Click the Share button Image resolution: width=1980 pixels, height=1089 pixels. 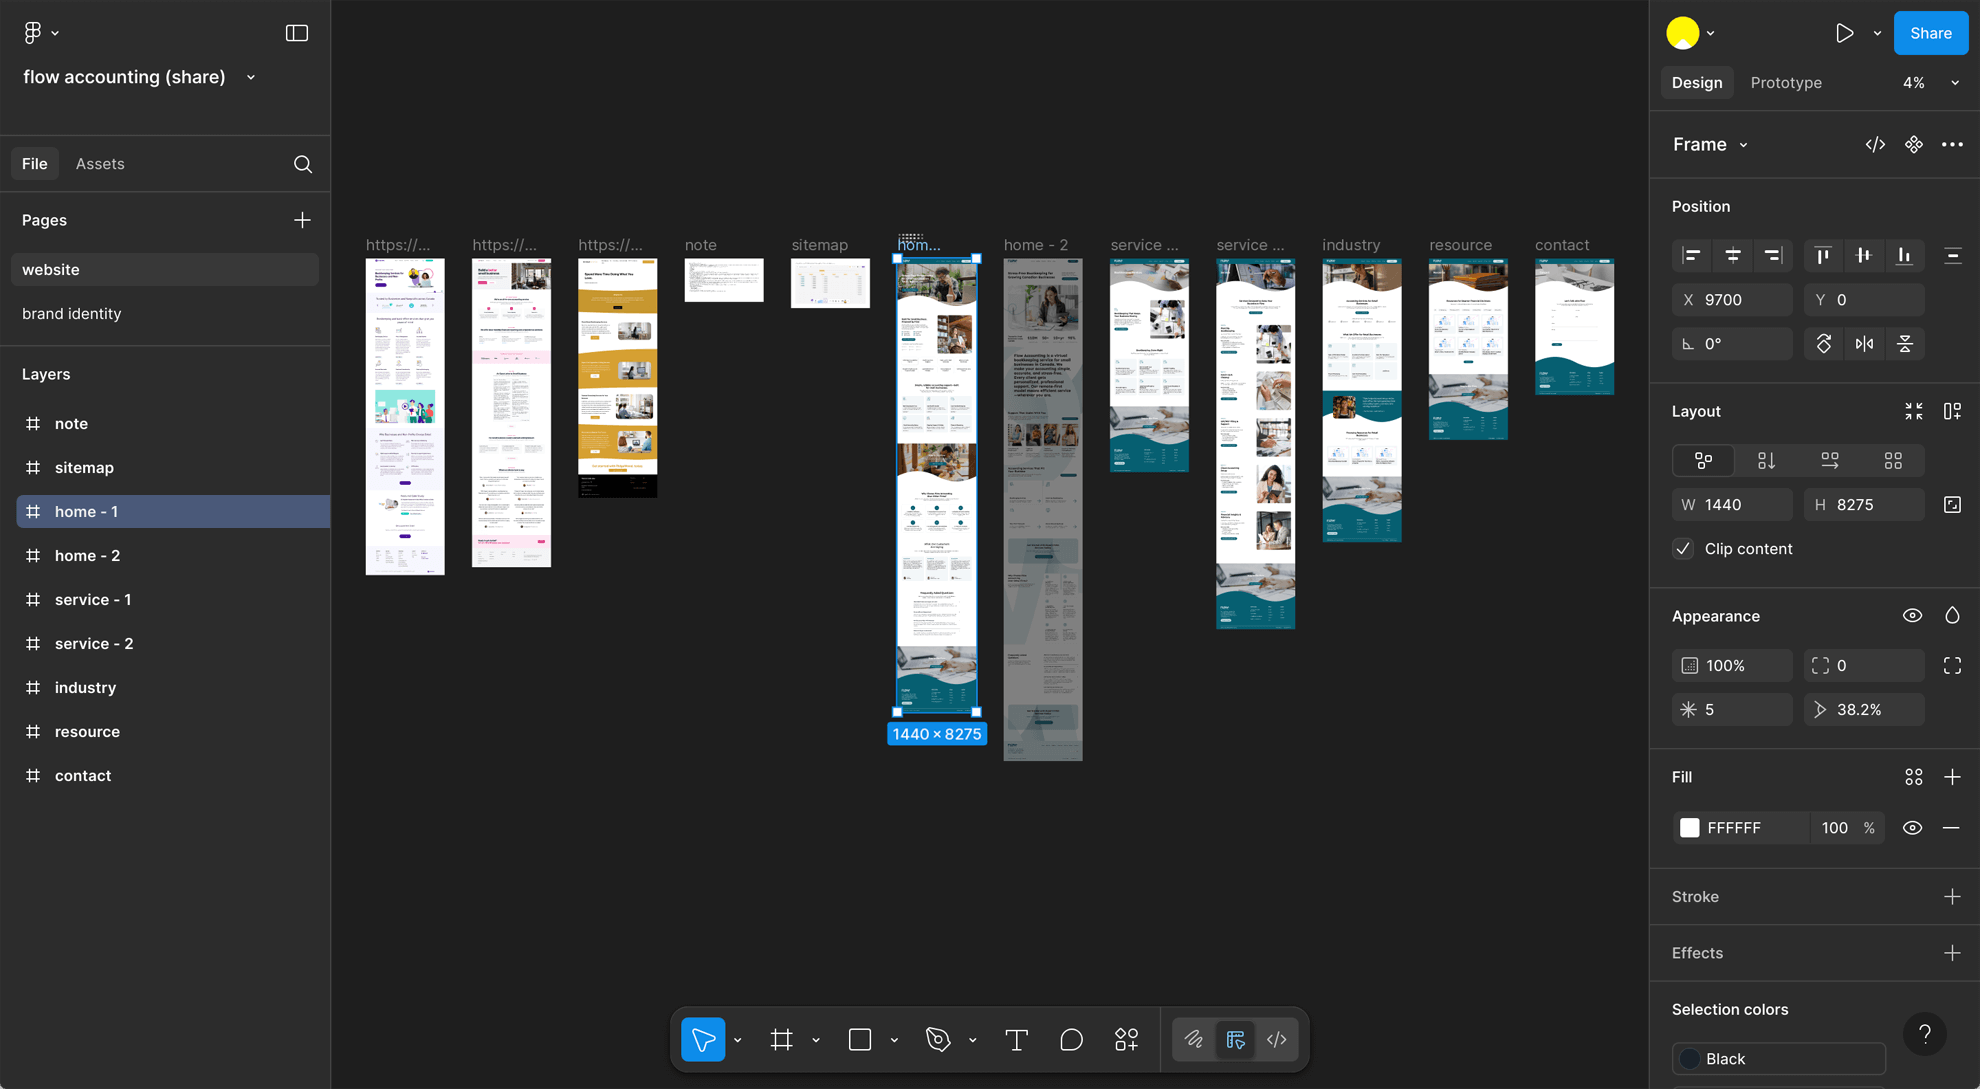tap(1930, 32)
